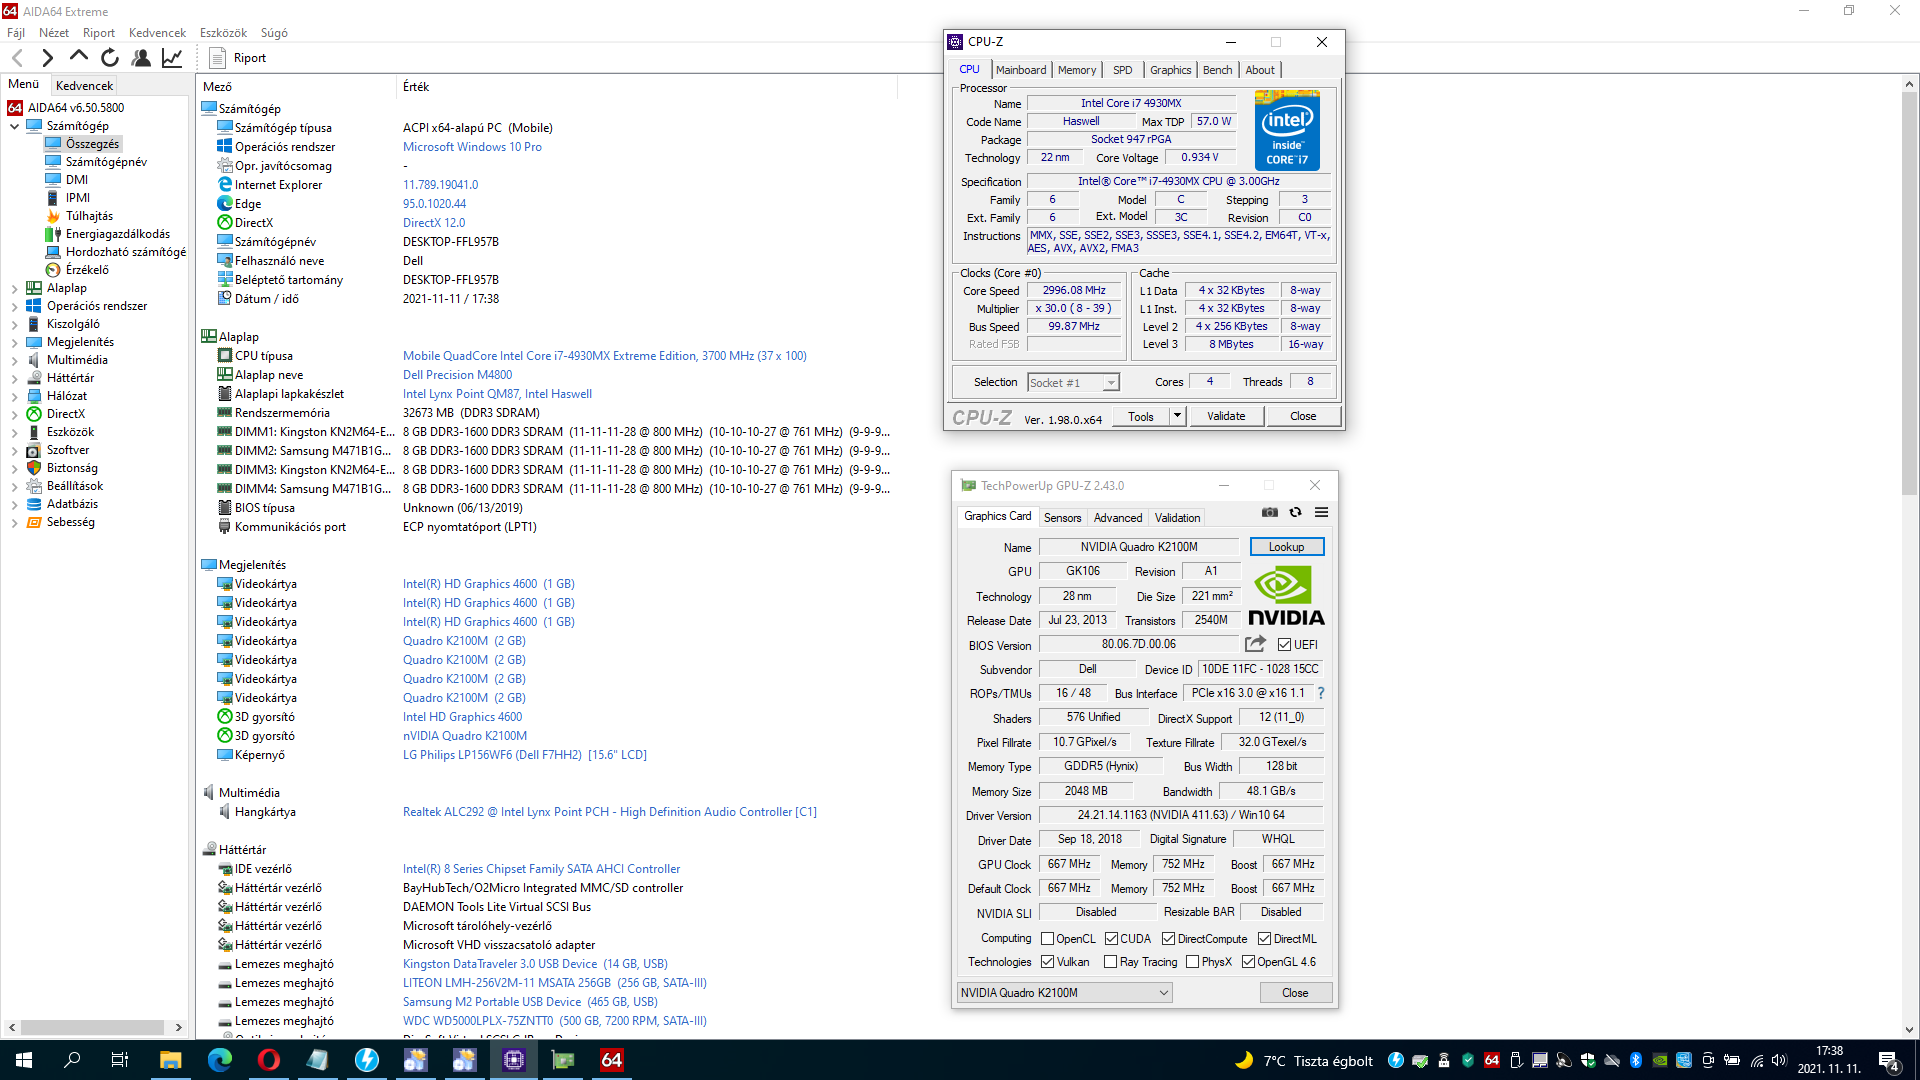Click the sidebar horizontal scrollbar
Viewport: 1920px width, 1080px height.
(x=92, y=1027)
